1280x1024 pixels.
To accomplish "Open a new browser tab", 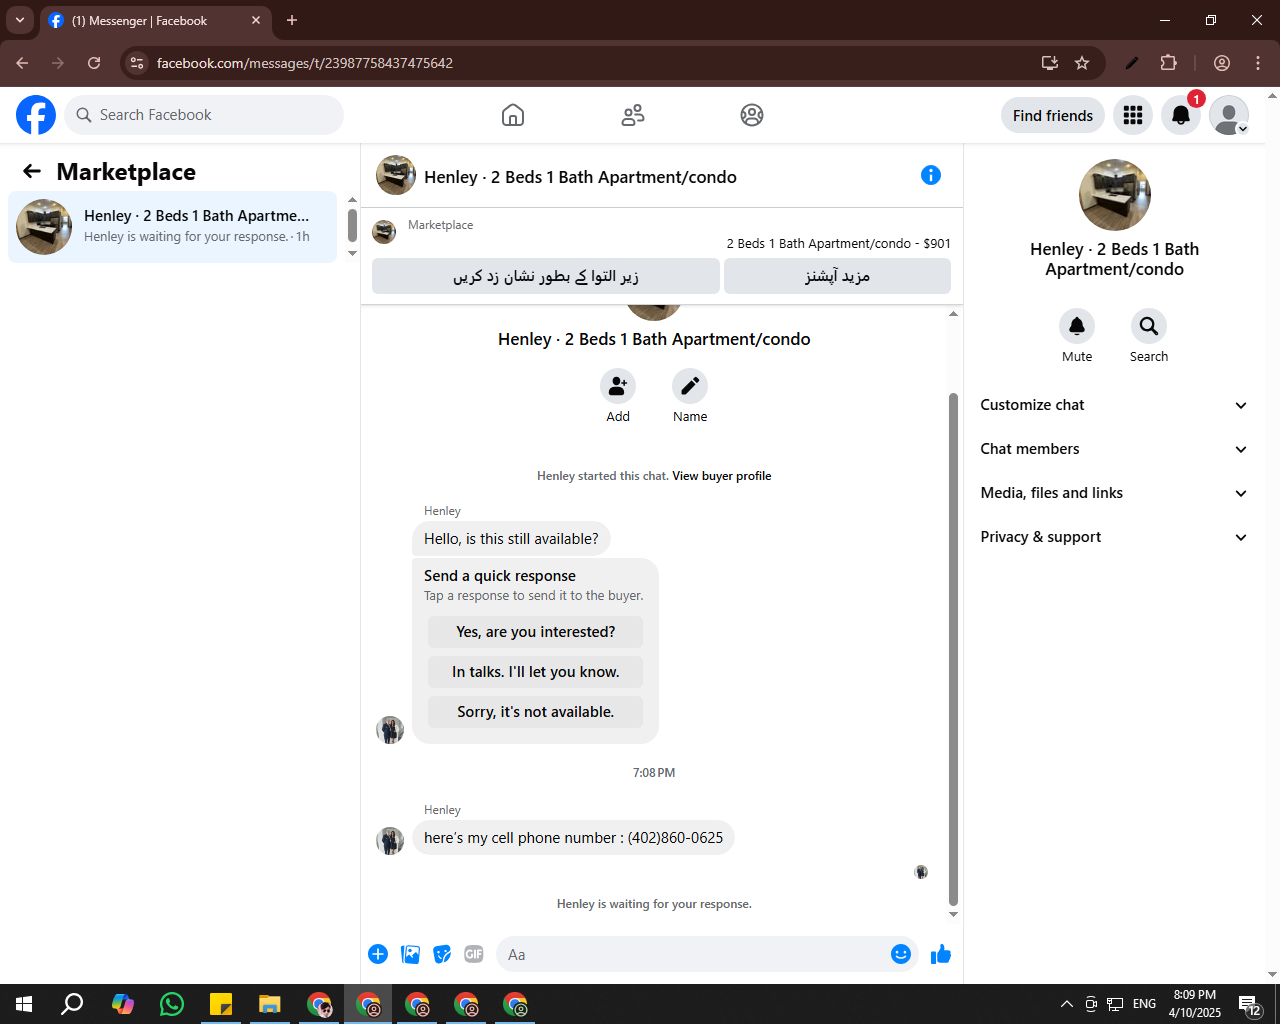I will tap(292, 20).
